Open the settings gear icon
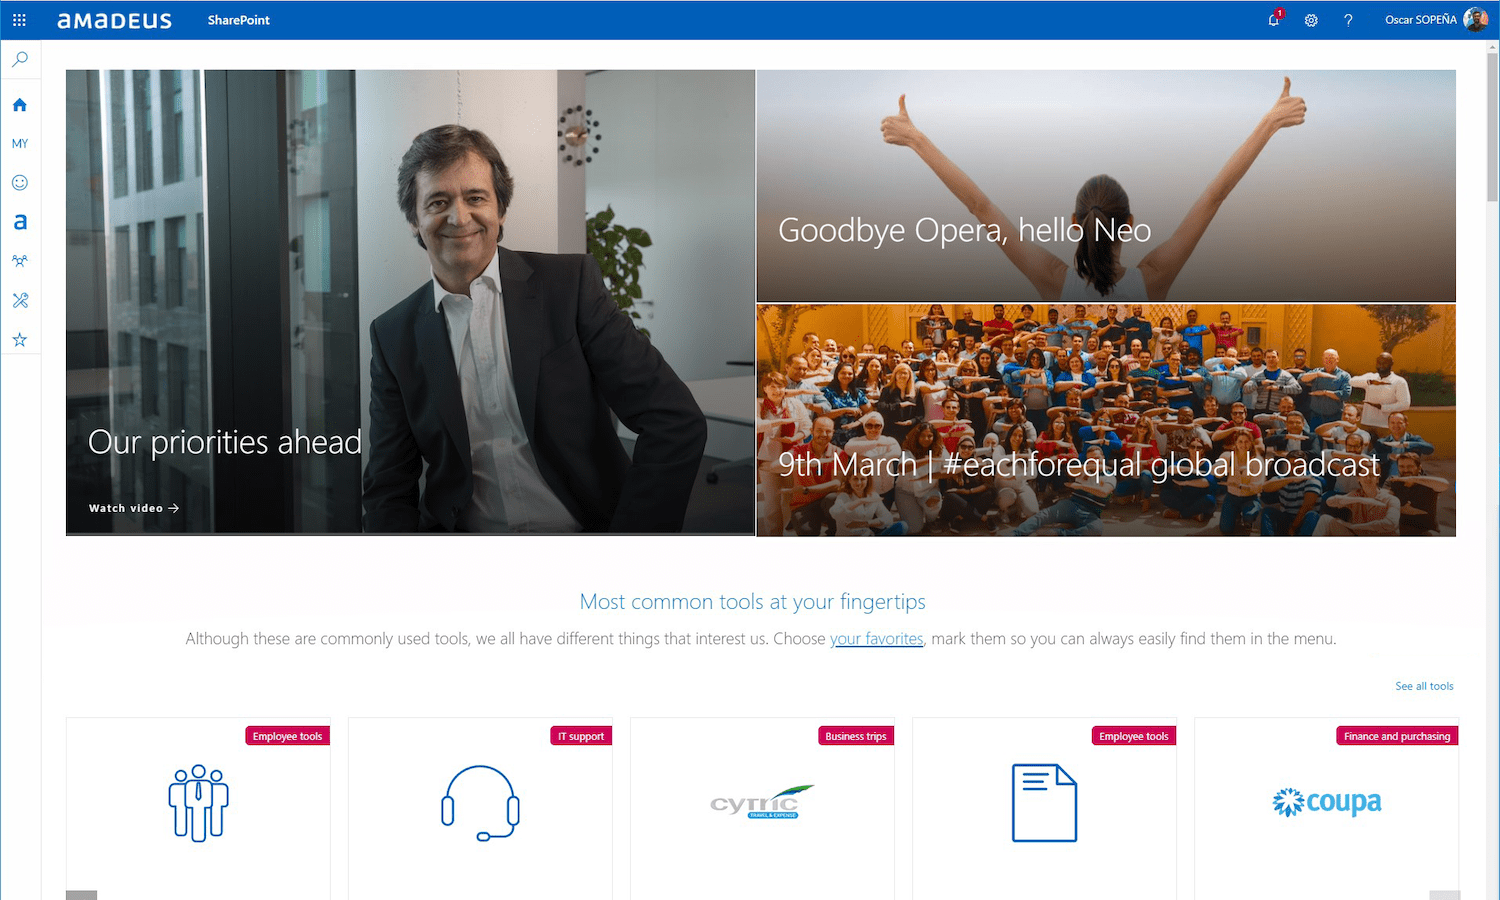The image size is (1500, 900). (1311, 20)
